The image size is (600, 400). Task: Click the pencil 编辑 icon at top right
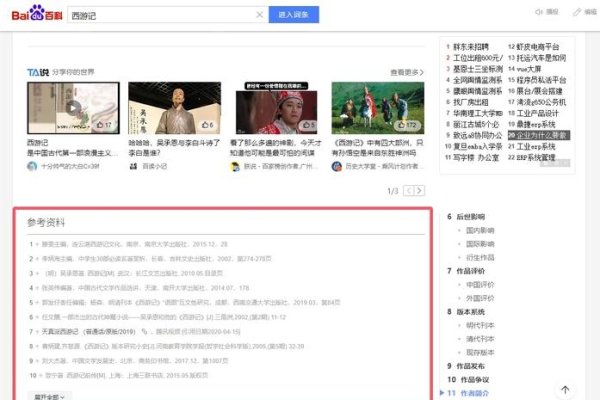(585, 12)
